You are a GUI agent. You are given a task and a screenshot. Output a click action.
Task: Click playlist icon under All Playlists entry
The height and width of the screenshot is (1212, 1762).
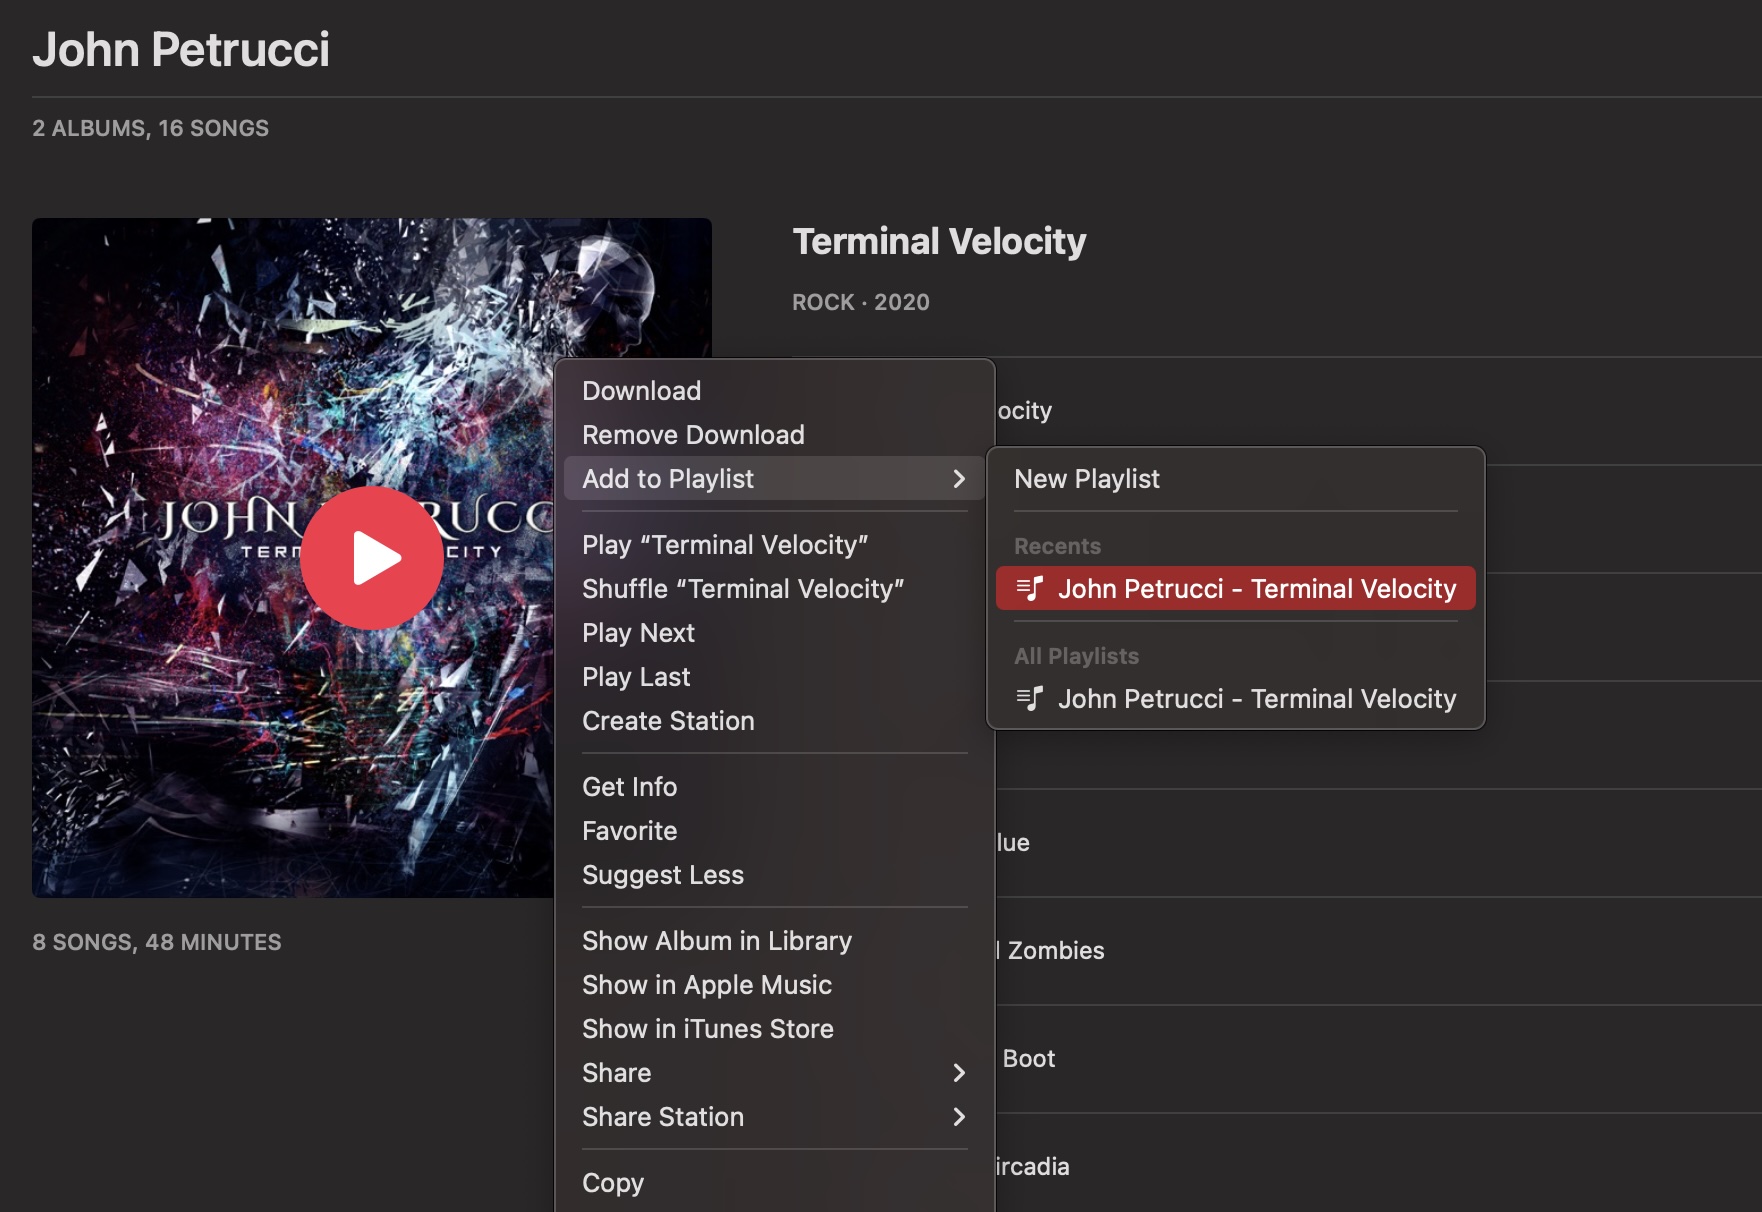coord(1030,698)
